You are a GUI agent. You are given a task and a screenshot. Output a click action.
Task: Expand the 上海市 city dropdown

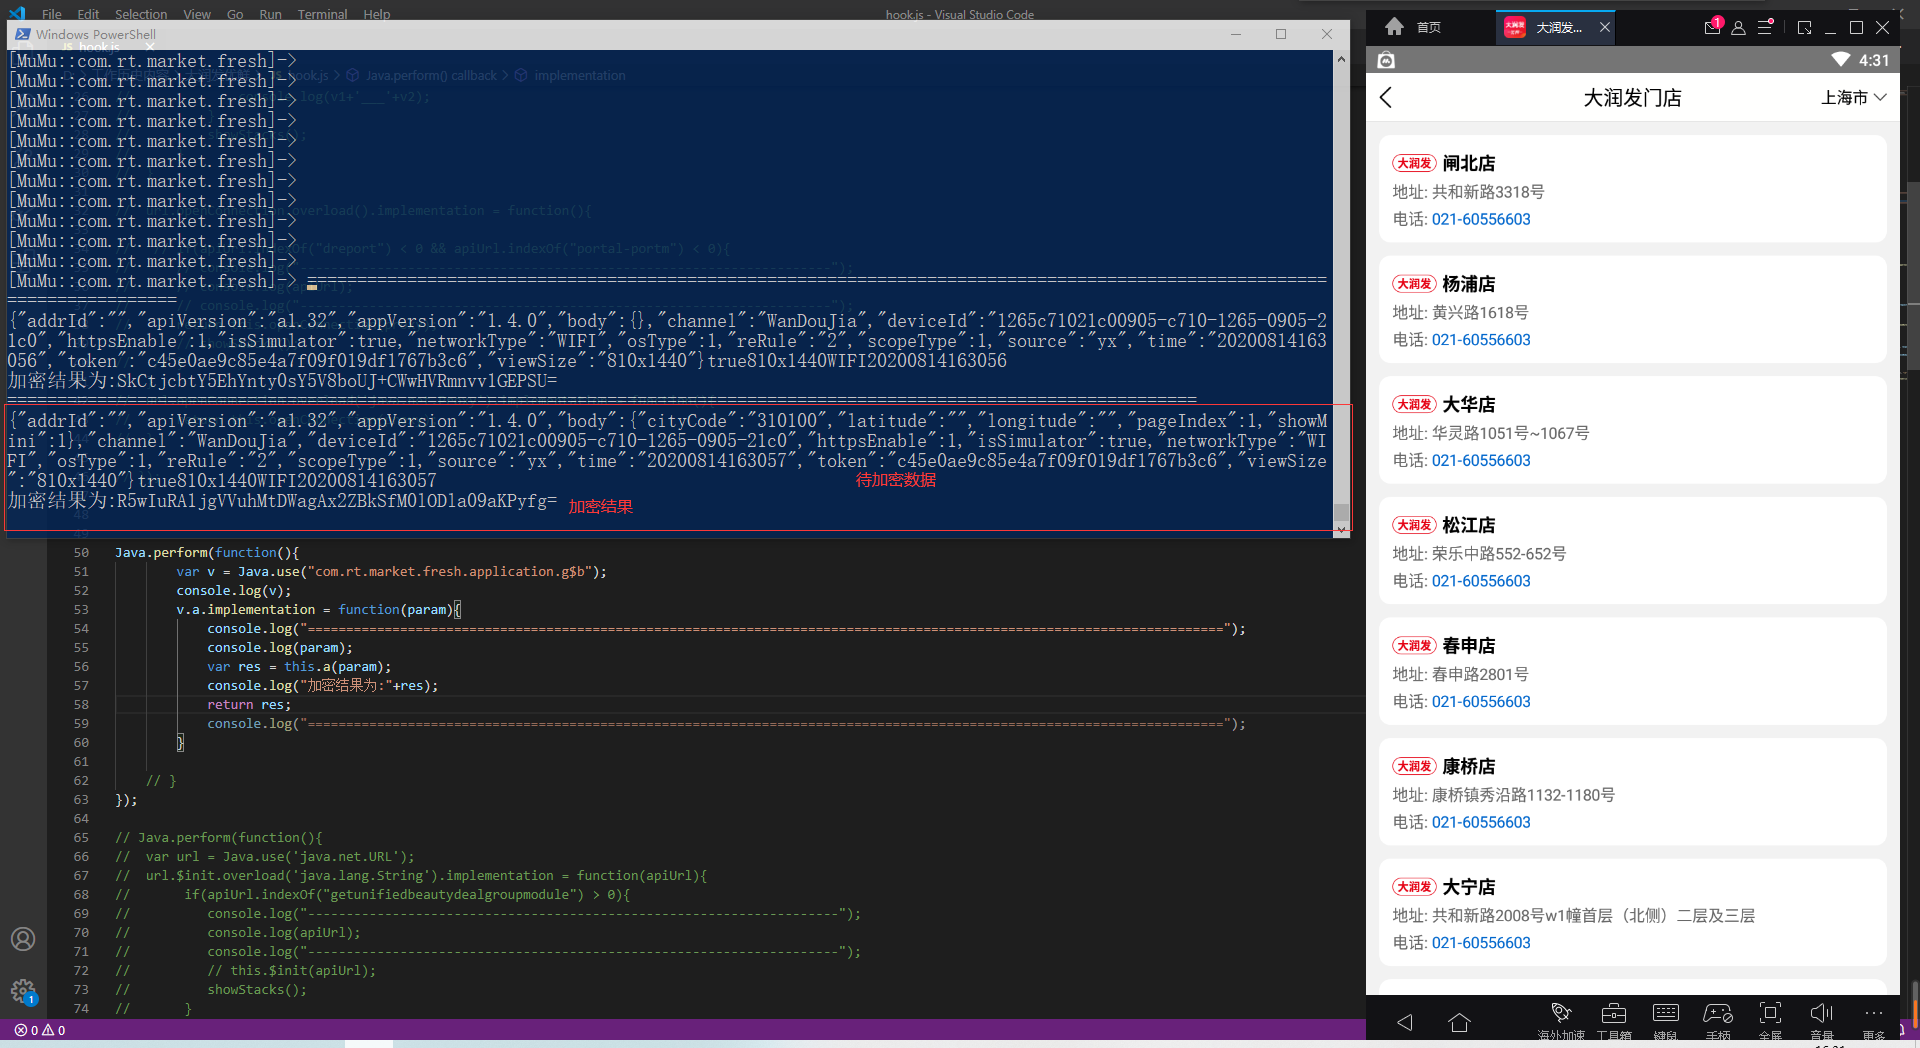click(x=1853, y=97)
